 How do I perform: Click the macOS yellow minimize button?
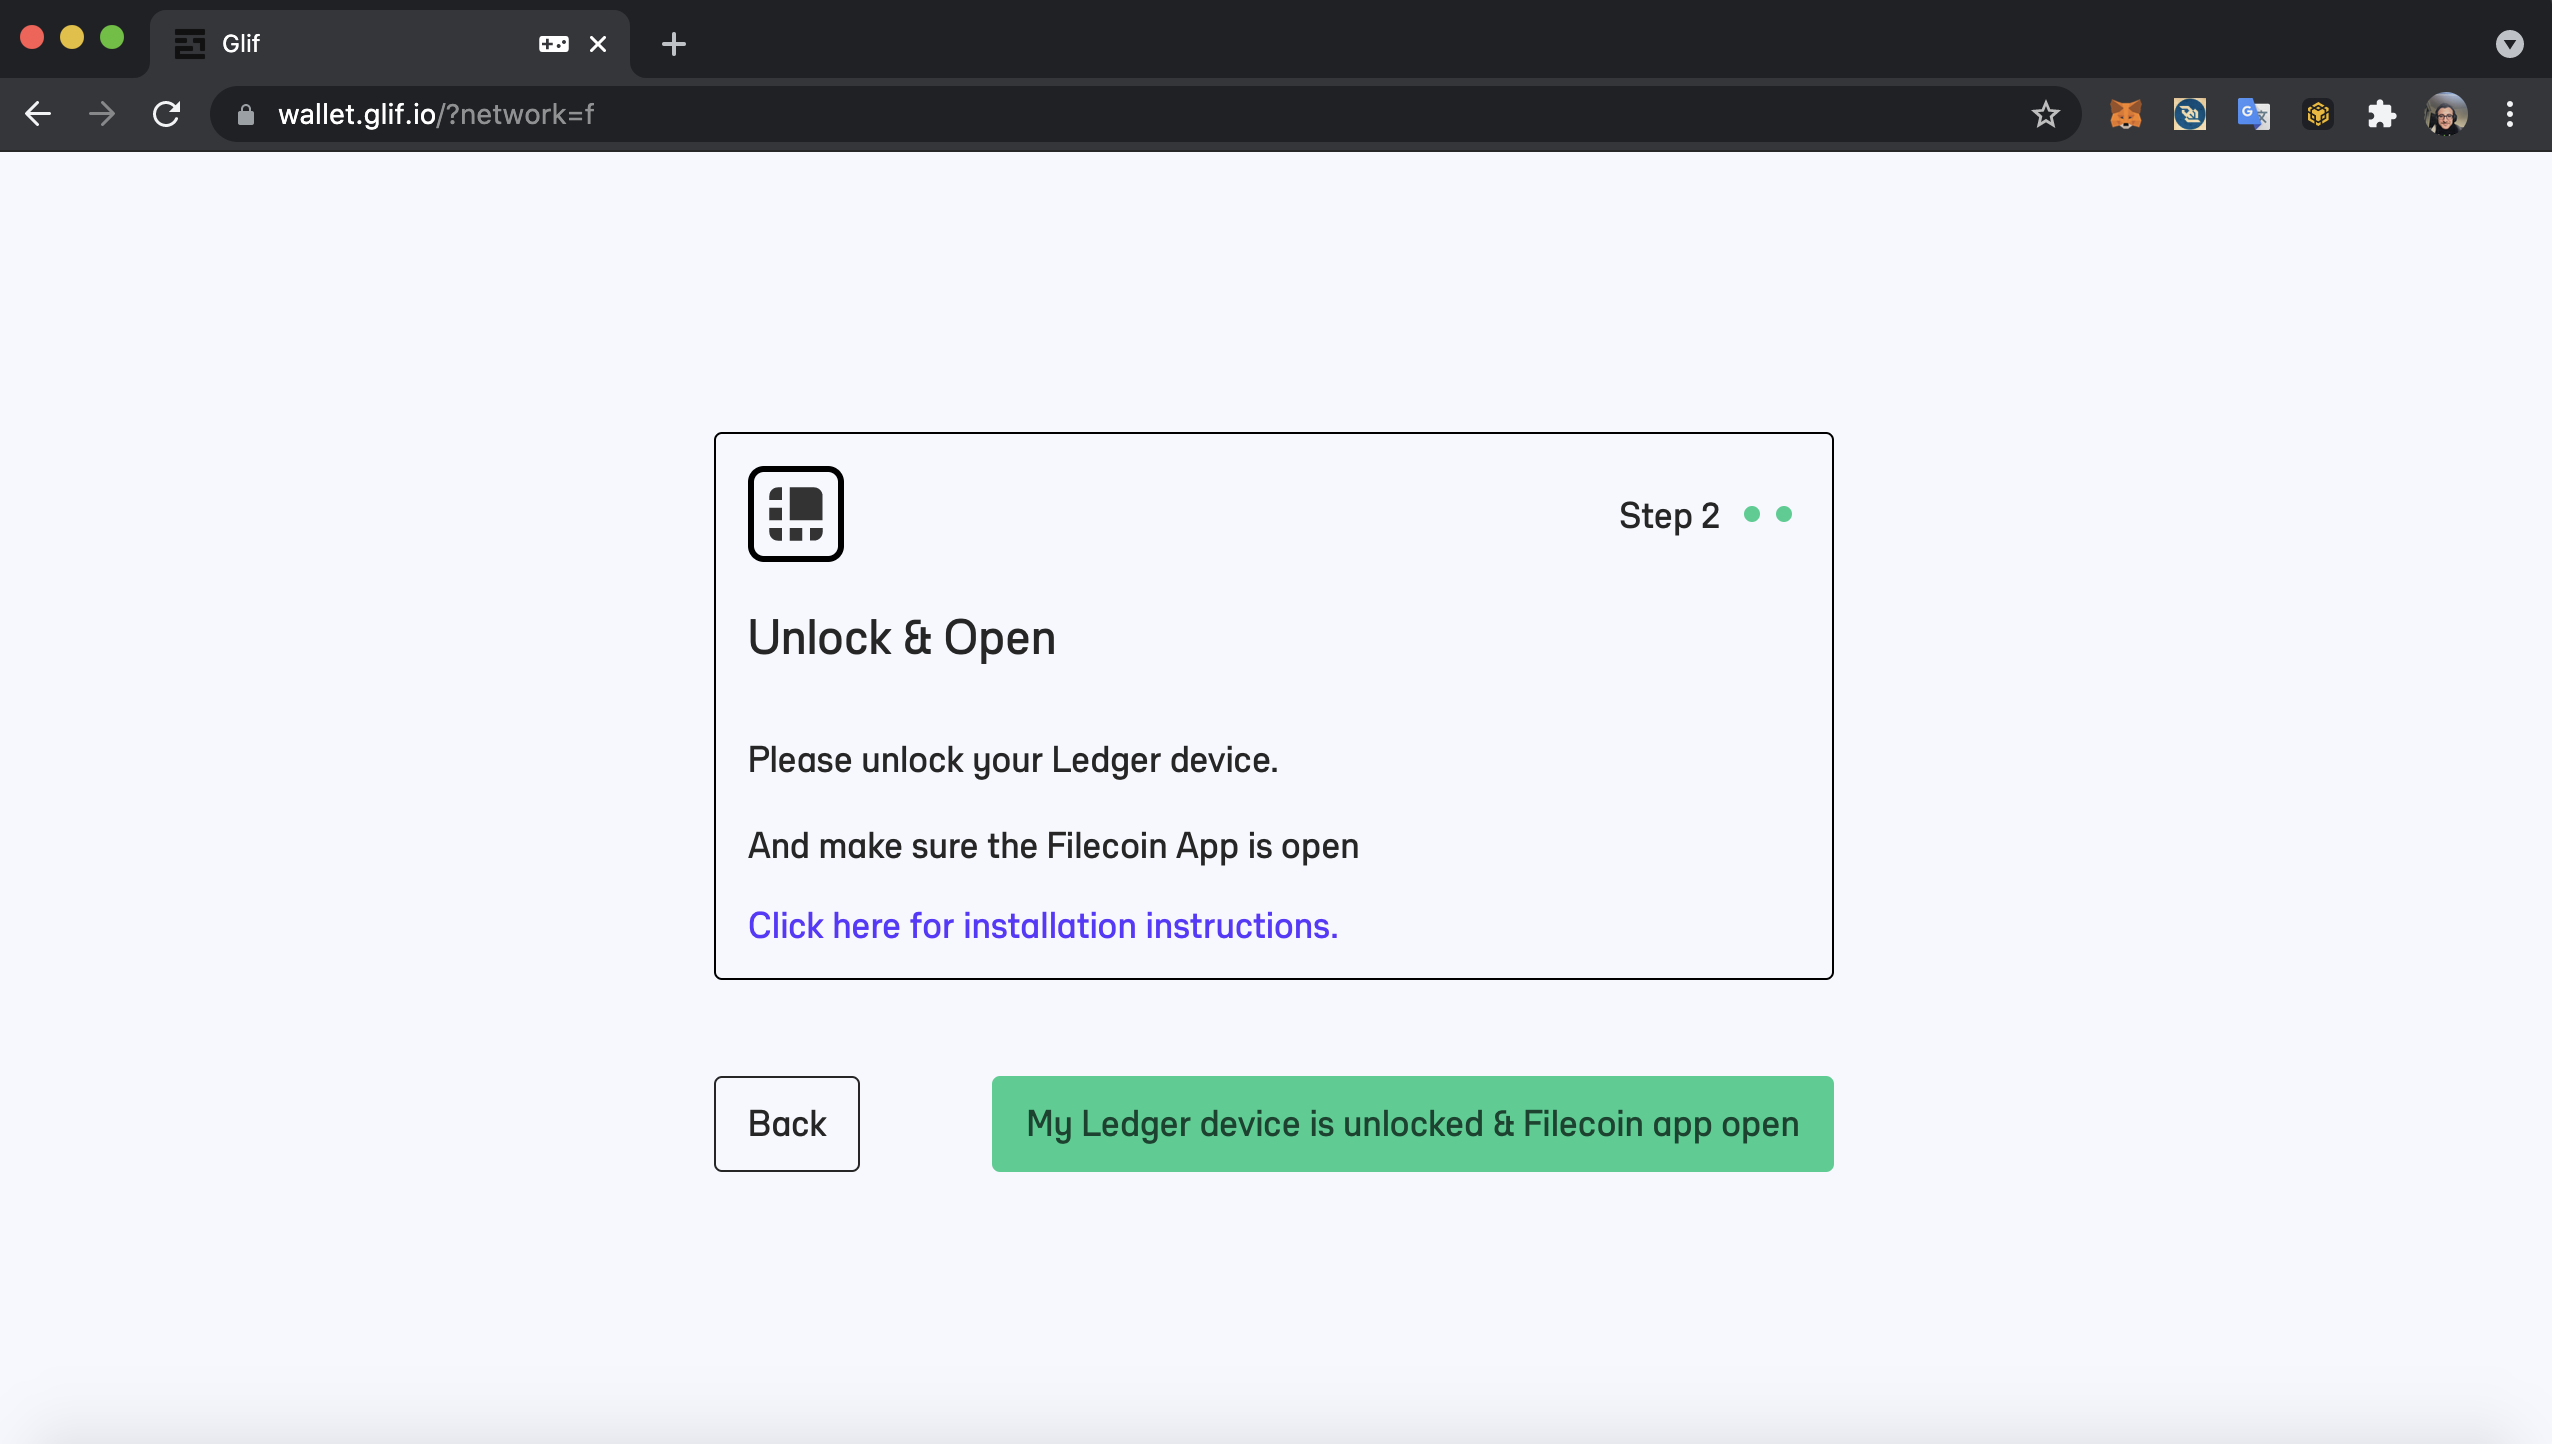point(72,38)
